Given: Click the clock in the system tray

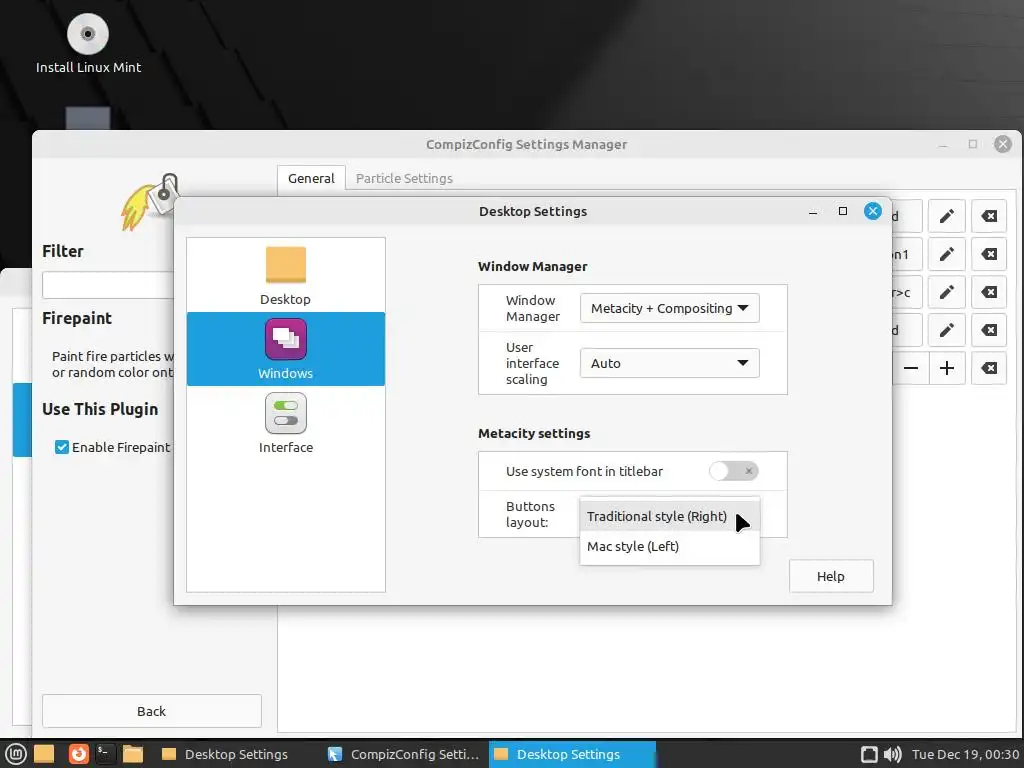Looking at the screenshot, I should (966, 754).
